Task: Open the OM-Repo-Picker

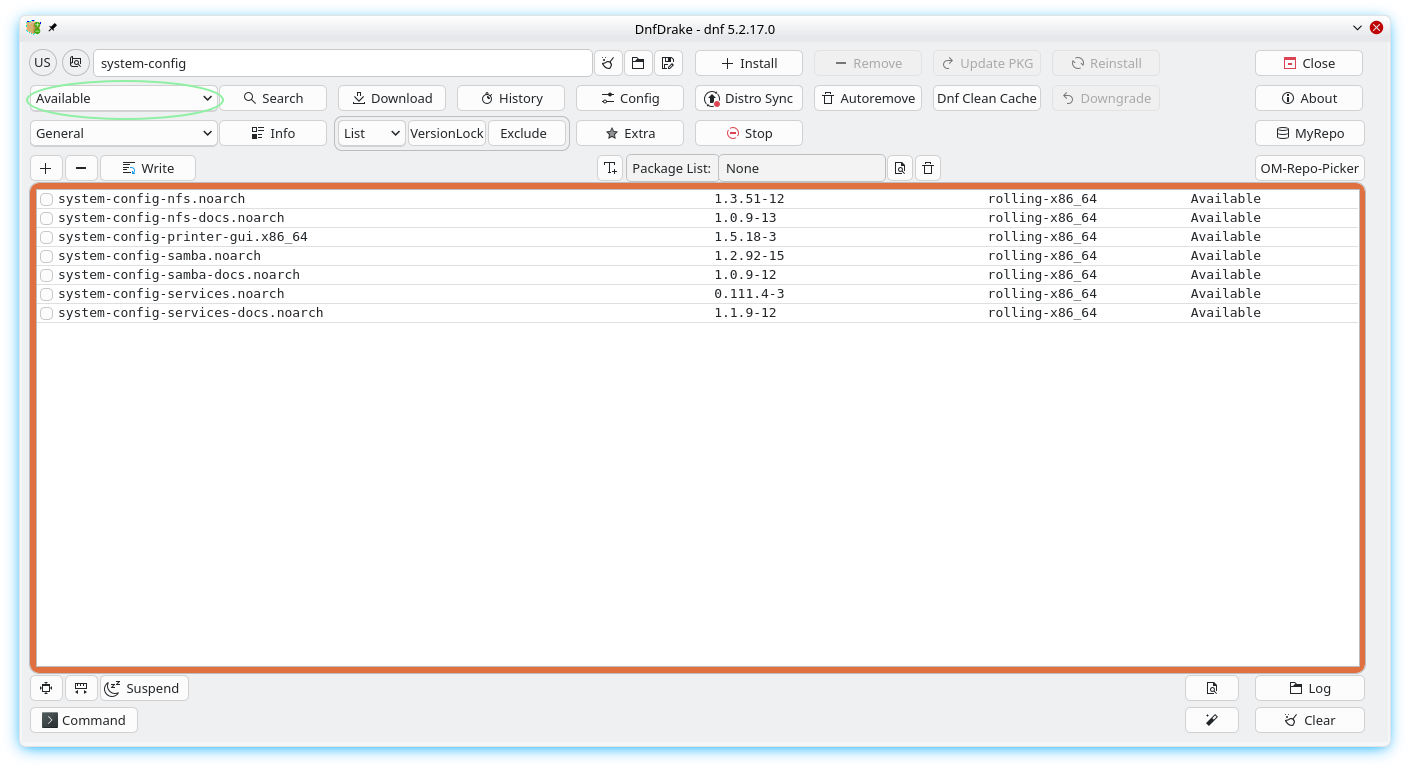Action: tap(1309, 168)
